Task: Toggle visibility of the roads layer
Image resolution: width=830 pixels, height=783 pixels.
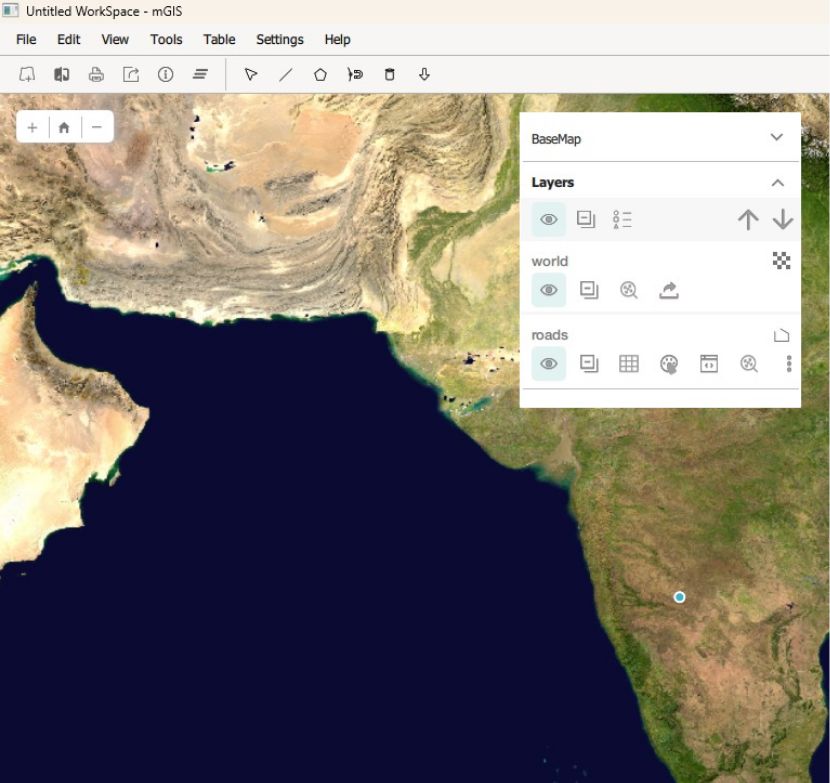Action: (548, 364)
